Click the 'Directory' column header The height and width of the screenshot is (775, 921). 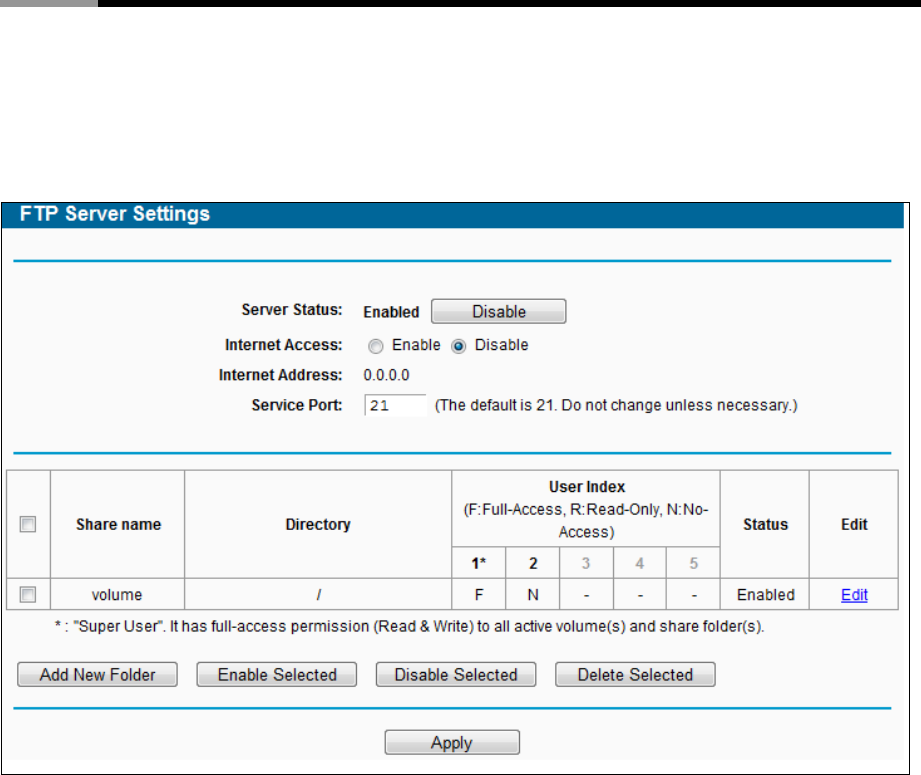pos(318,524)
